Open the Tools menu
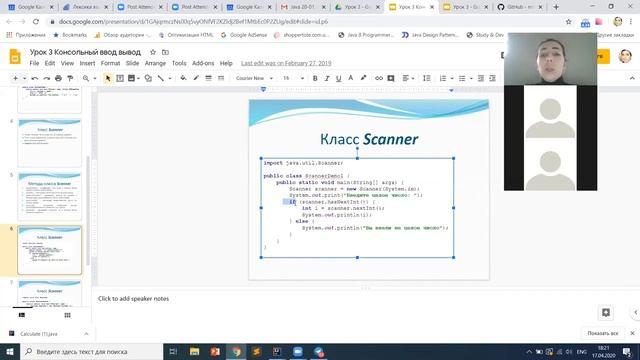640x360 pixels. point(179,63)
